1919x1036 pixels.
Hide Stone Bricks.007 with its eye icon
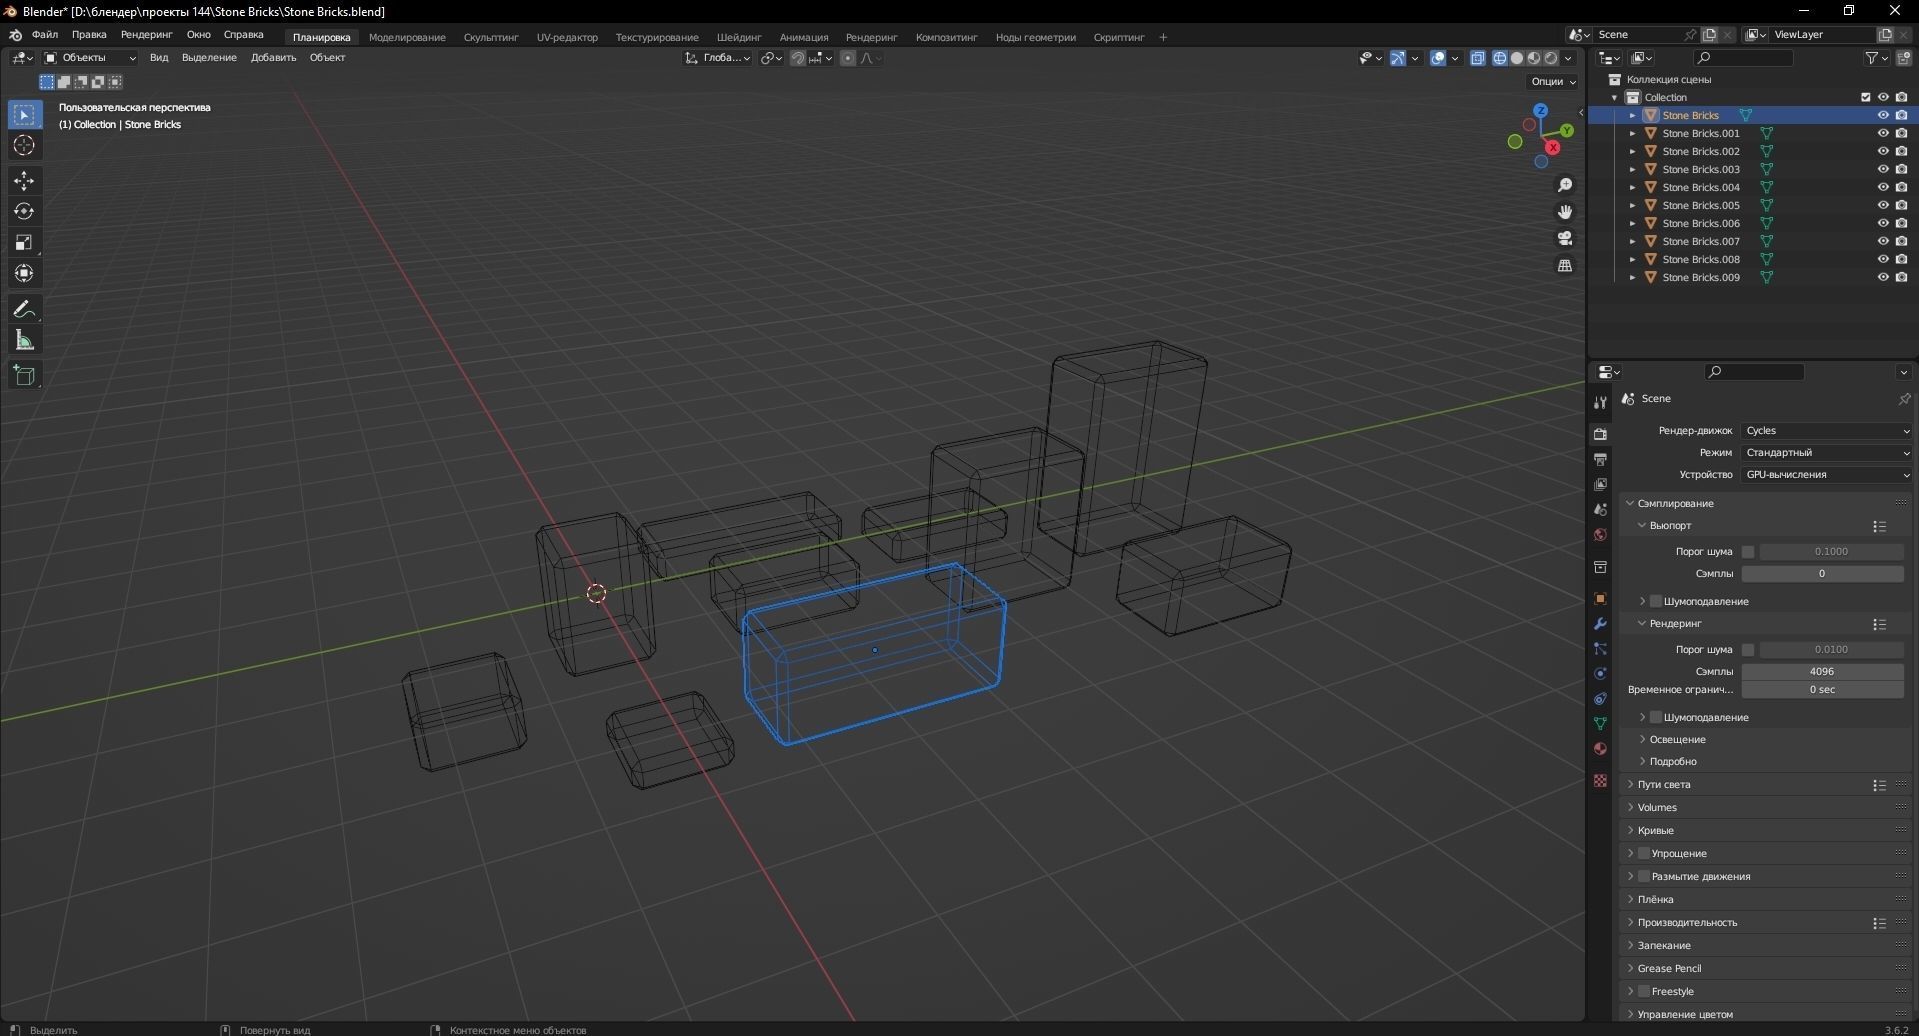[x=1883, y=241]
